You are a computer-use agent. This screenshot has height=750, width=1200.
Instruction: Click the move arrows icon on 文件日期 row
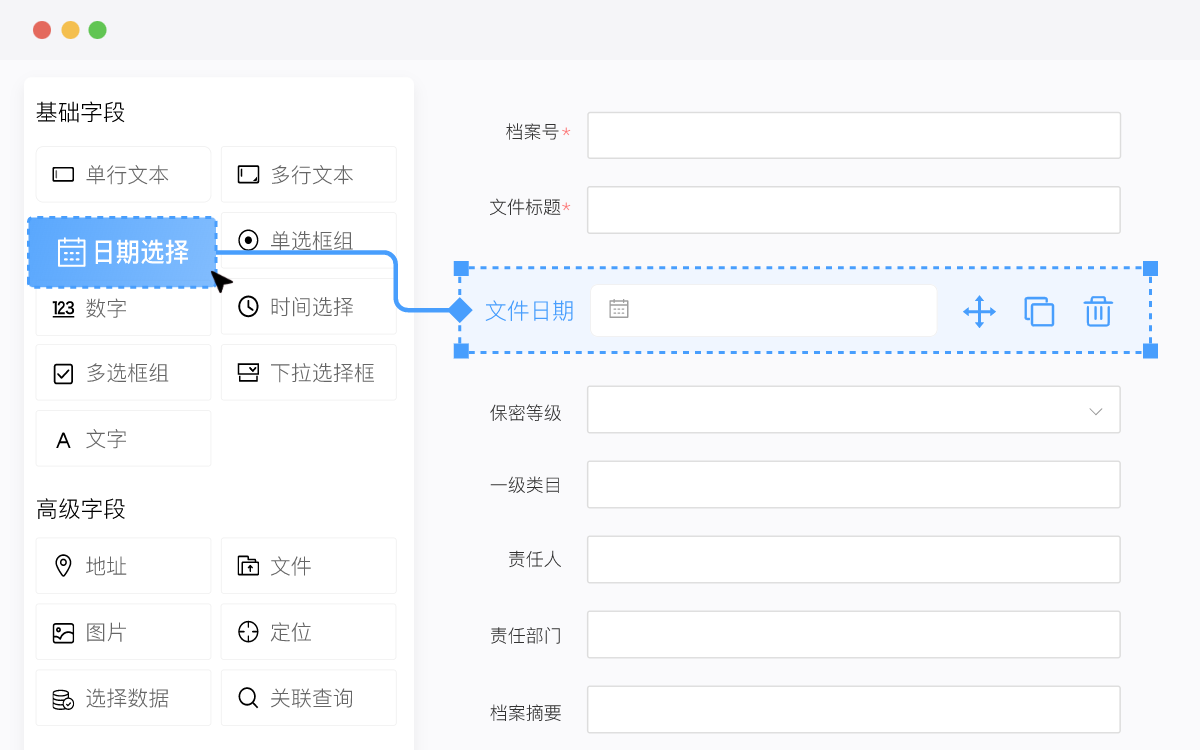(x=979, y=311)
